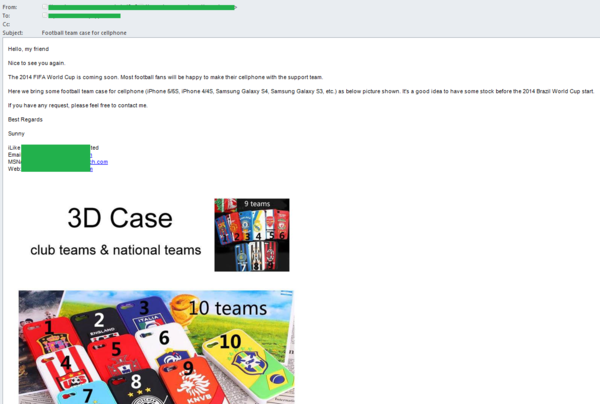Image resolution: width=600 pixels, height=404 pixels.
Task: Click the 'Best Regards' sign-off
Action: 25,119
